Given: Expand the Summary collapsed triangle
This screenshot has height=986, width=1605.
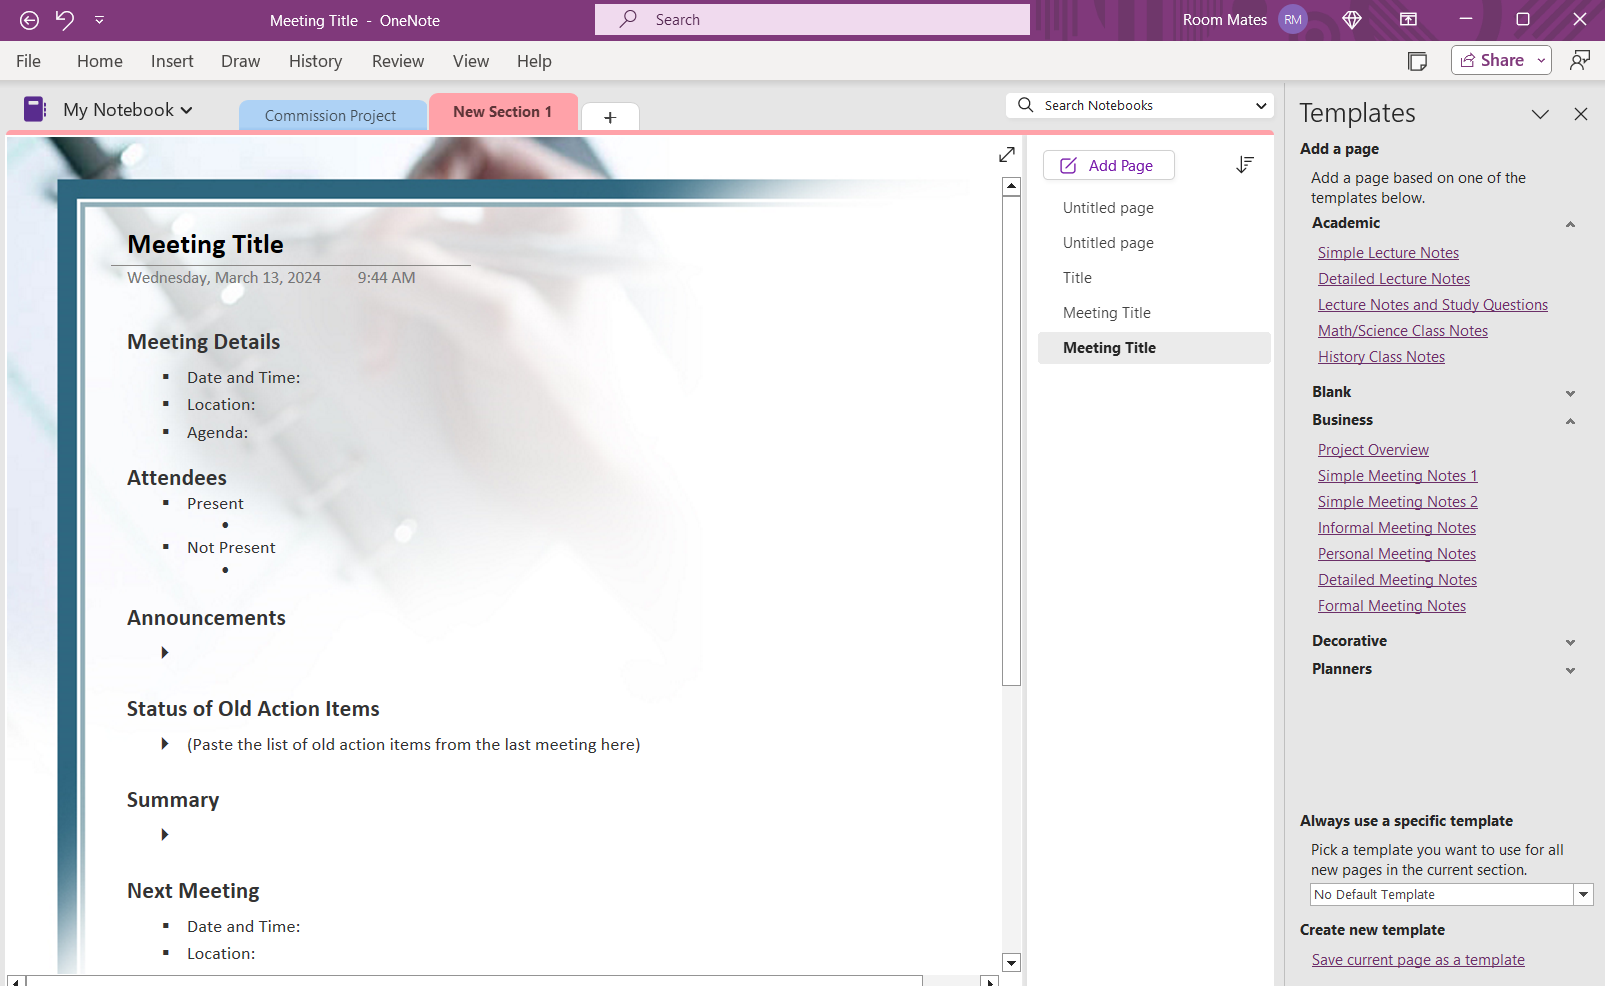Looking at the screenshot, I should tap(165, 835).
